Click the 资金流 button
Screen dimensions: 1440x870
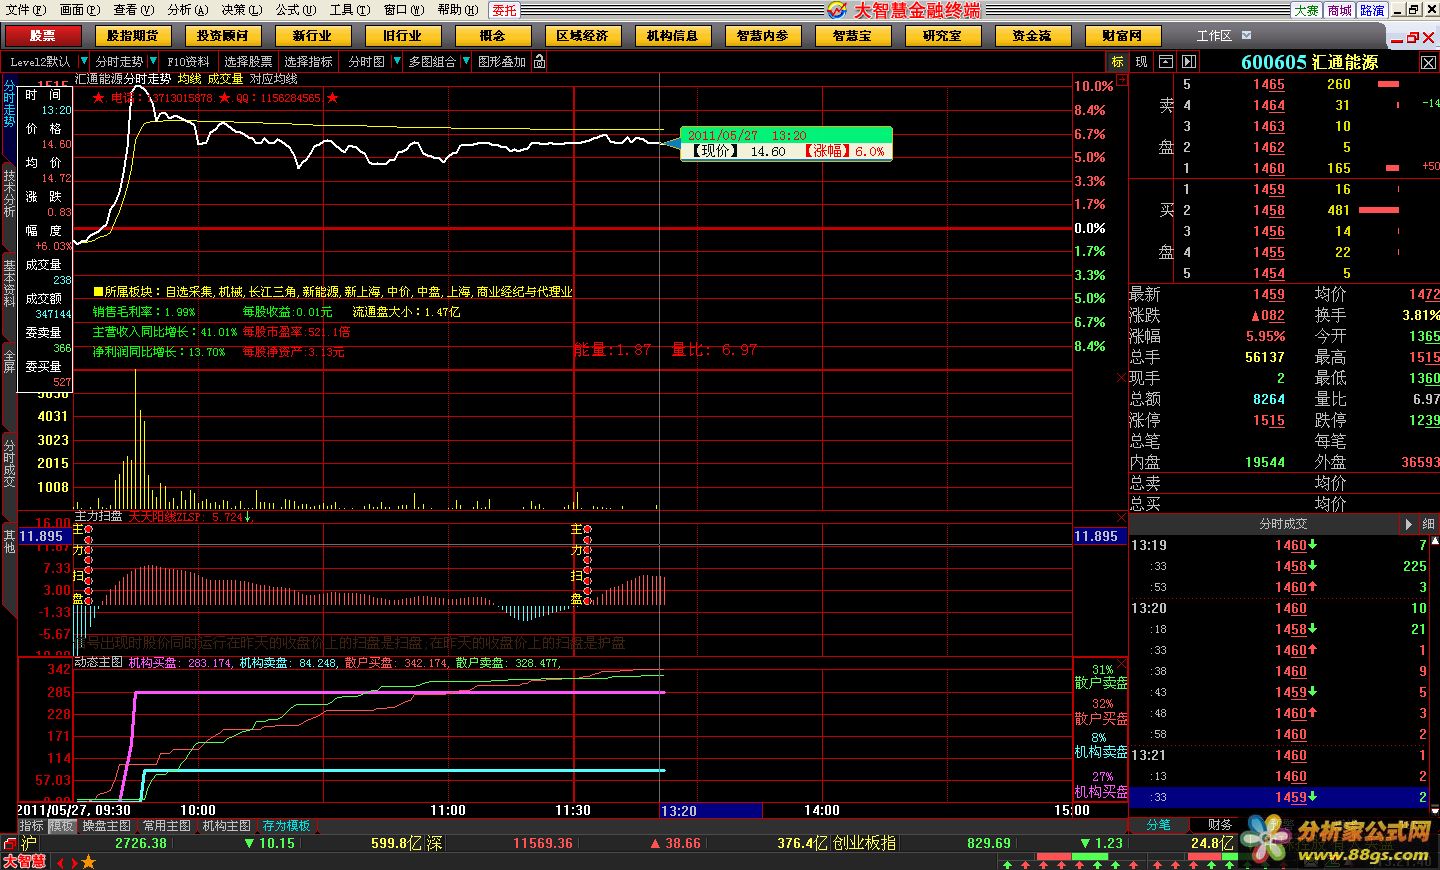(x=1032, y=35)
